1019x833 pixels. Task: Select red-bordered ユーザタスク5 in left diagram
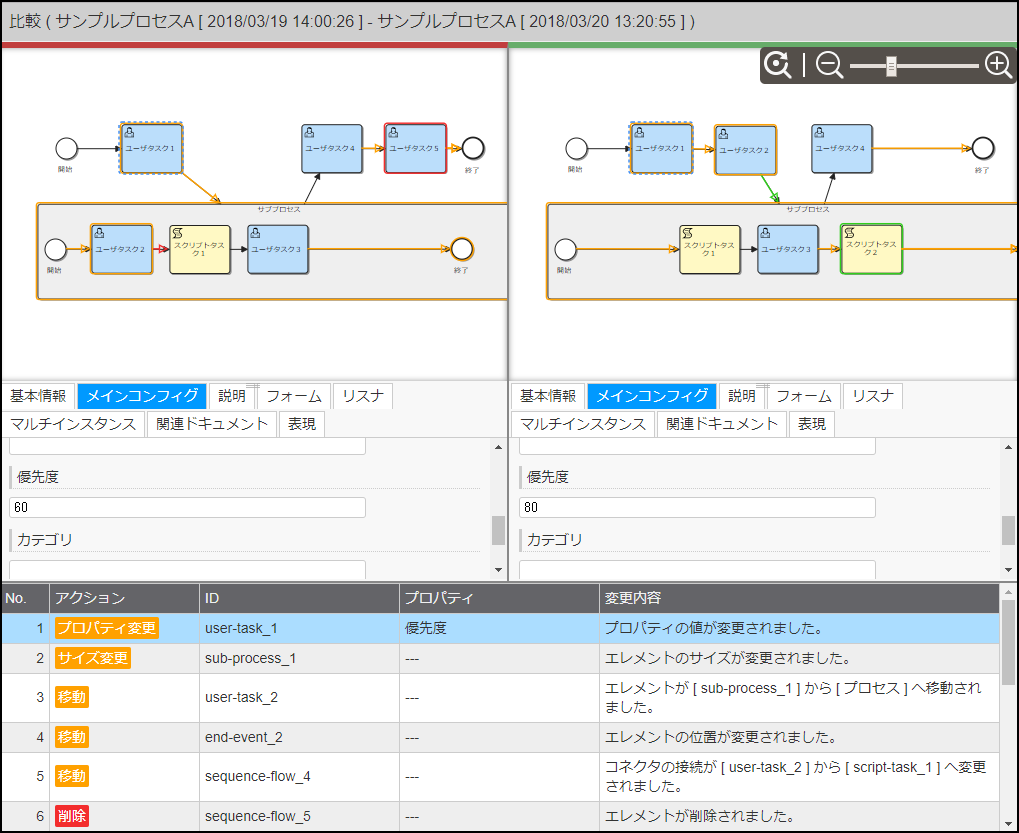415,148
